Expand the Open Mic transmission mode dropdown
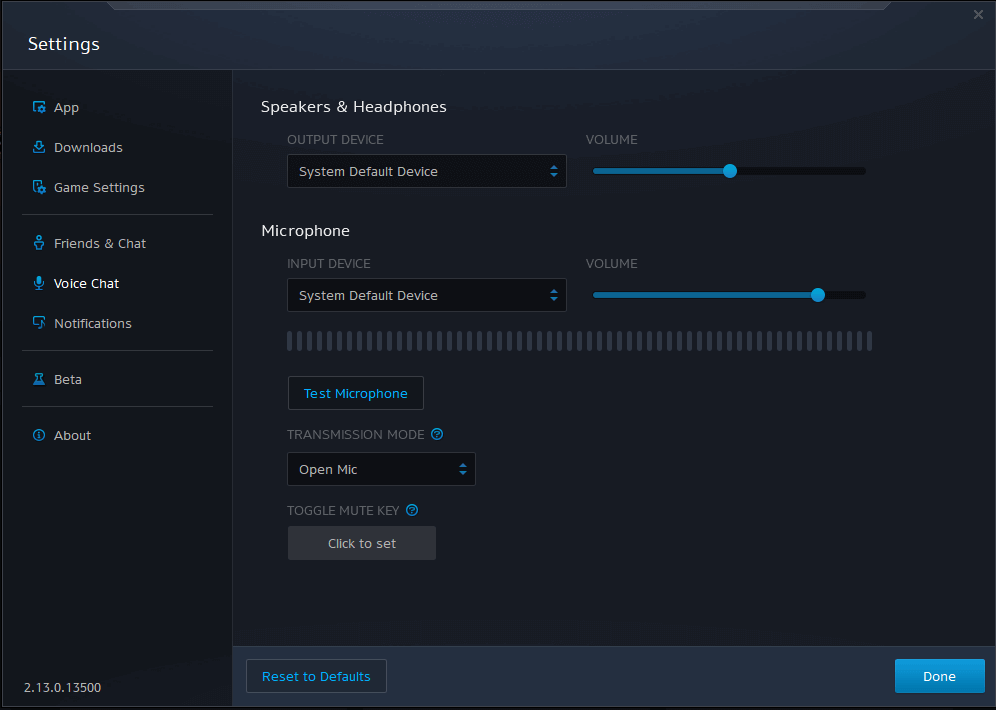Viewport: 996px width, 710px height. (380, 470)
